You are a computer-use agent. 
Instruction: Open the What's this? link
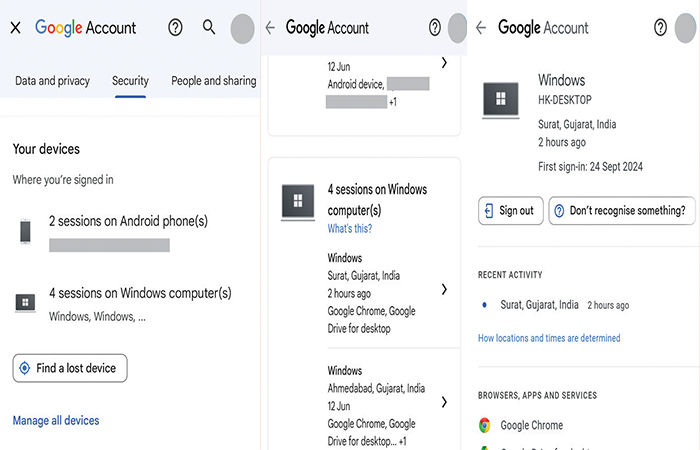tap(350, 229)
